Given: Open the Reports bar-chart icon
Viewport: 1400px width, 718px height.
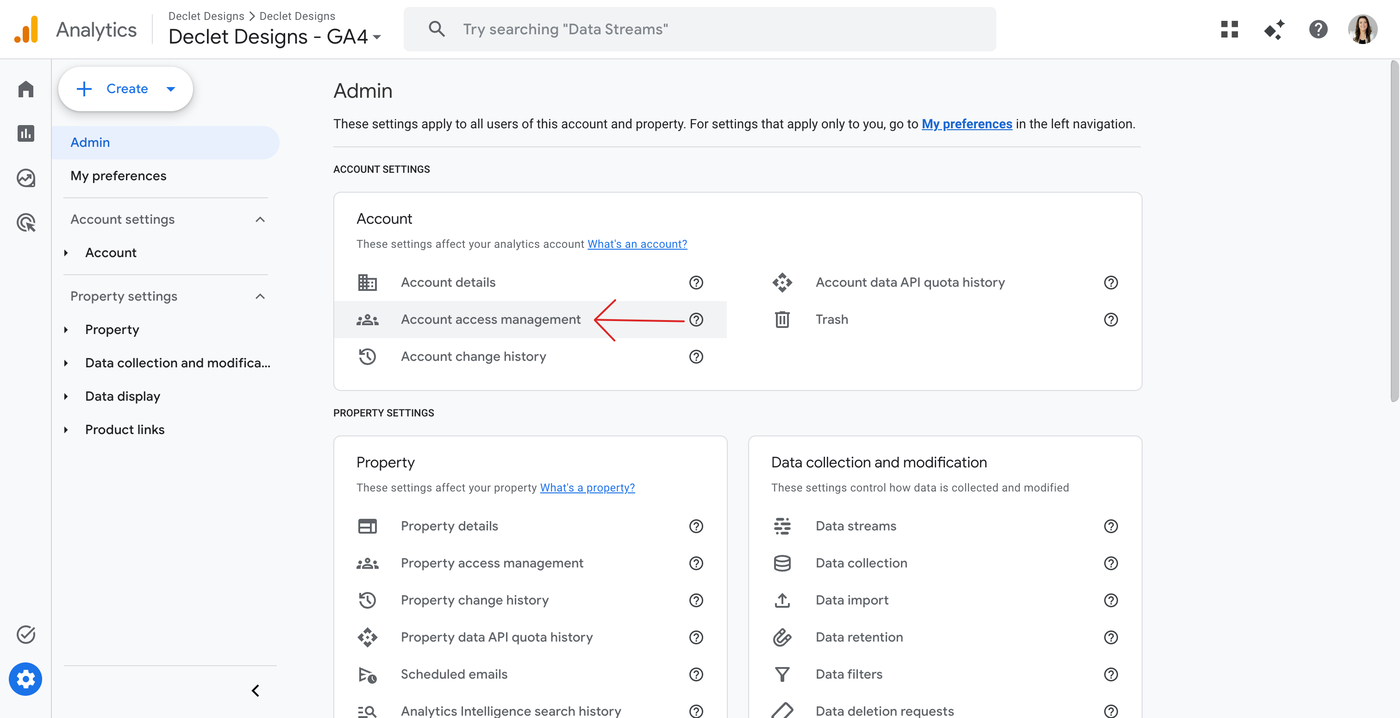Looking at the screenshot, I should tap(26, 134).
